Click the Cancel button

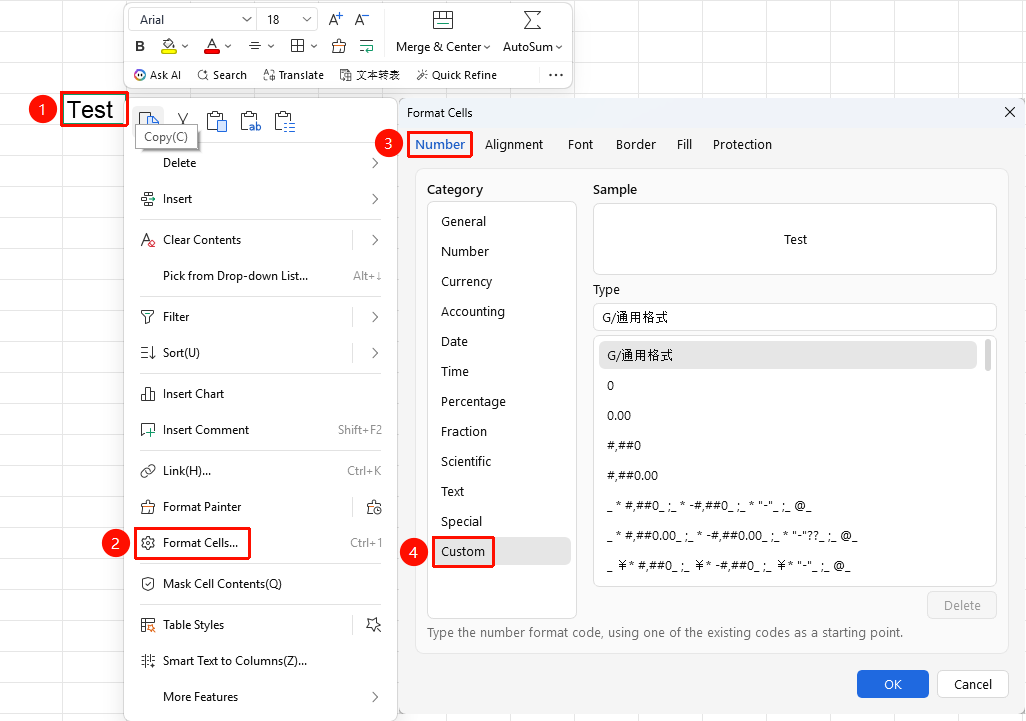pyautogui.click(x=972, y=684)
